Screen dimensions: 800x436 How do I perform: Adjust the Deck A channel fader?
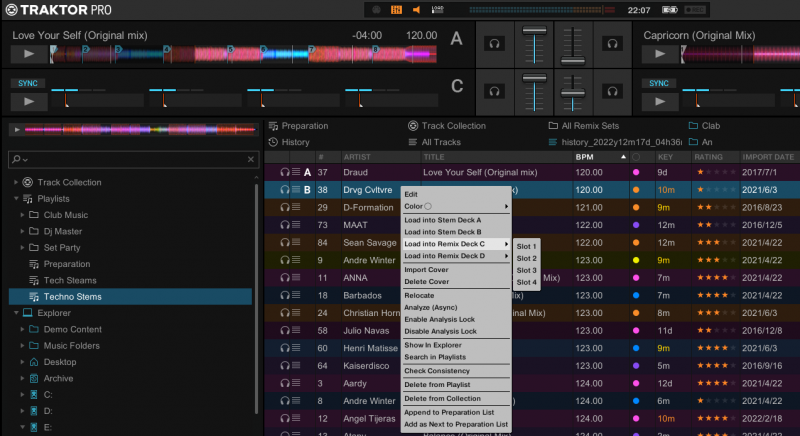coord(534,32)
